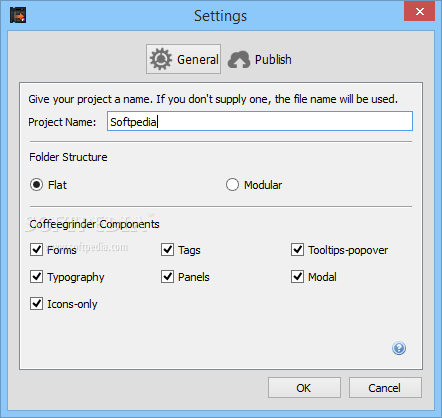Click the Publish cloud upload icon
The width and height of the screenshot is (442, 418).
click(239, 60)
